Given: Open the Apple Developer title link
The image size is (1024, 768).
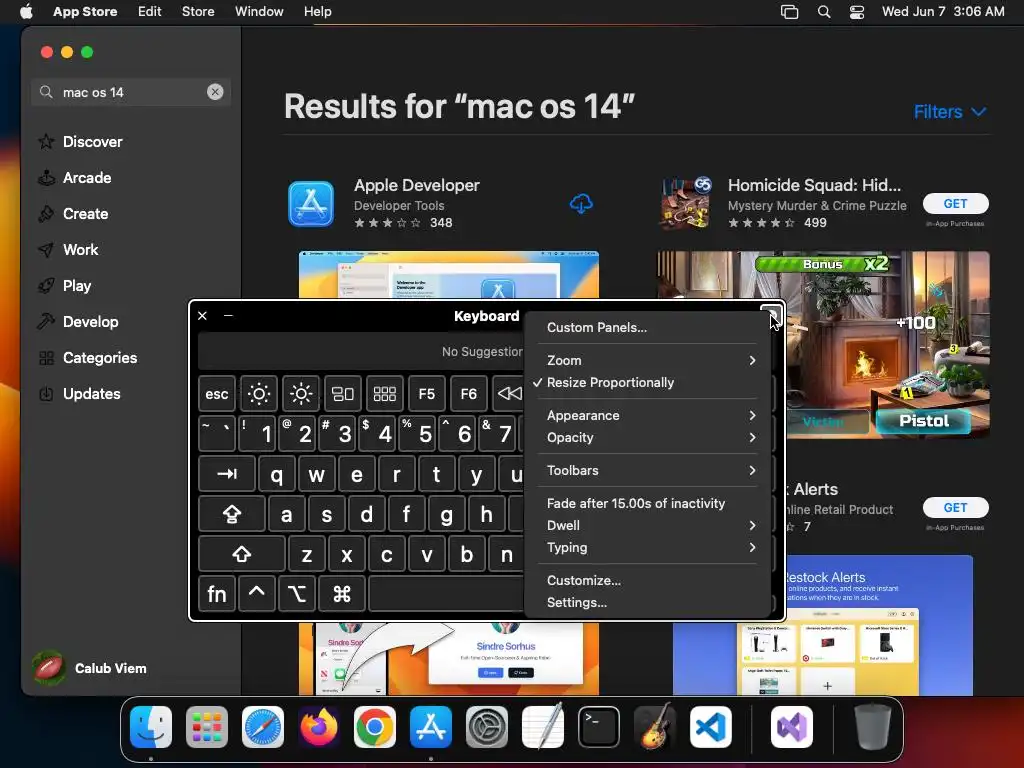Looking at the screenshot, I should click(417, 185).
